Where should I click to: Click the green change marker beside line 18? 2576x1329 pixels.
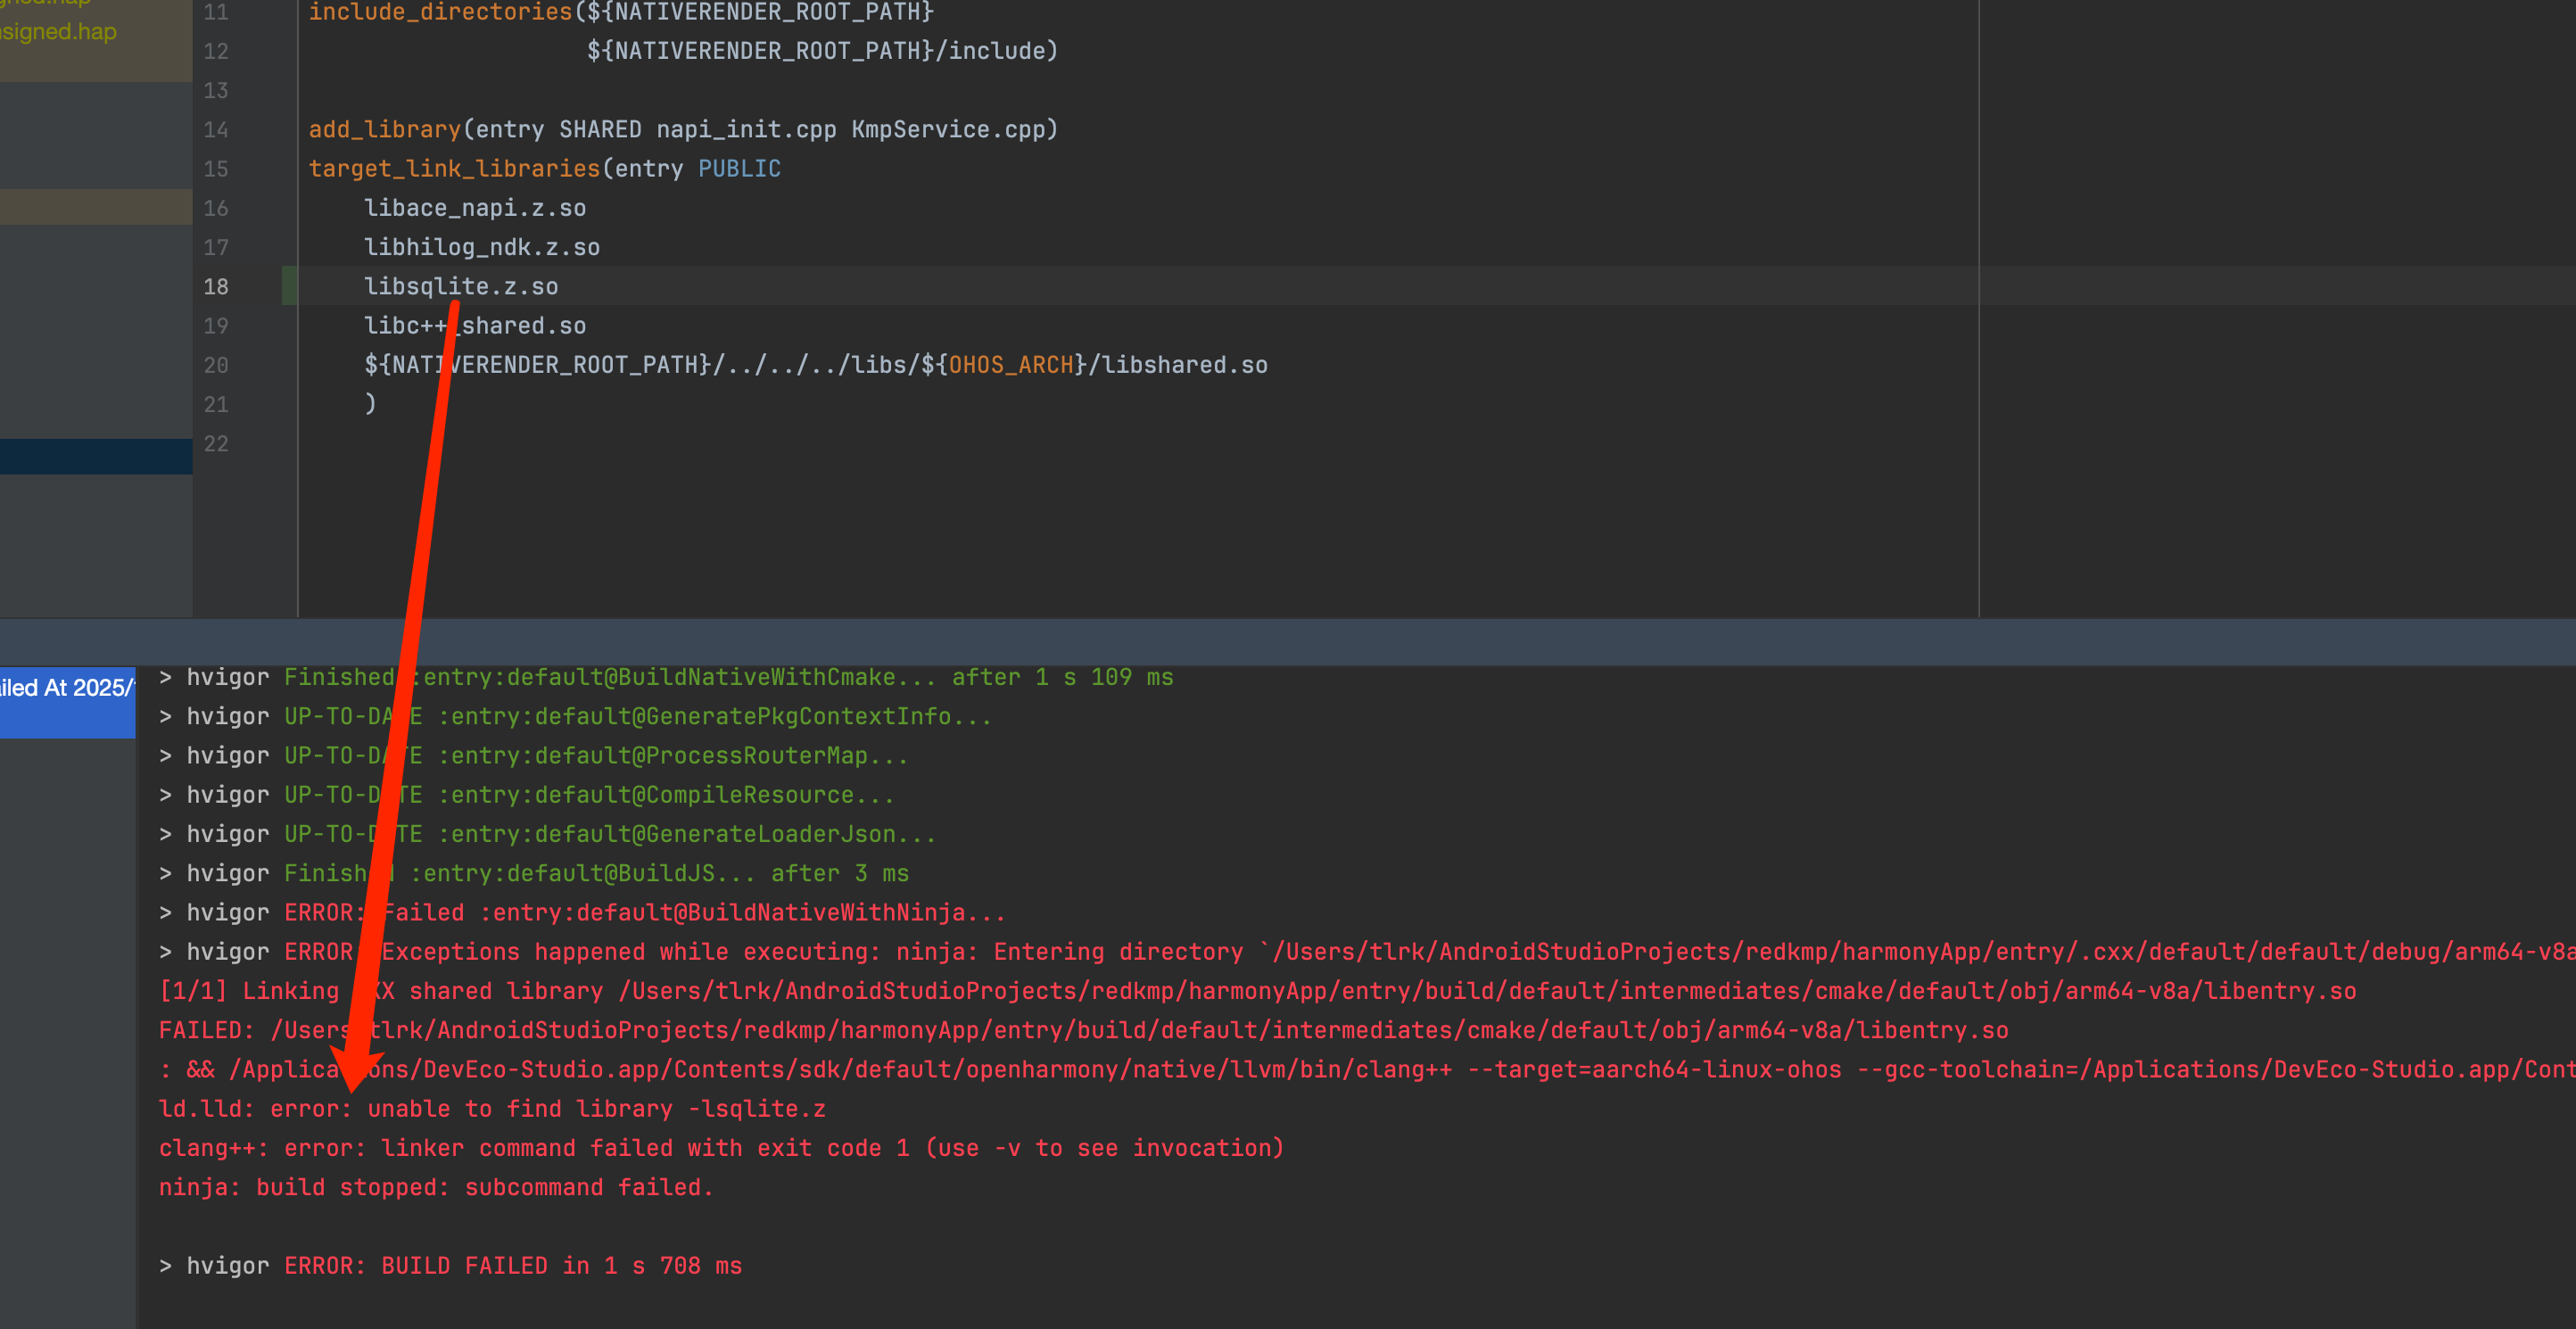pos(289,286)
